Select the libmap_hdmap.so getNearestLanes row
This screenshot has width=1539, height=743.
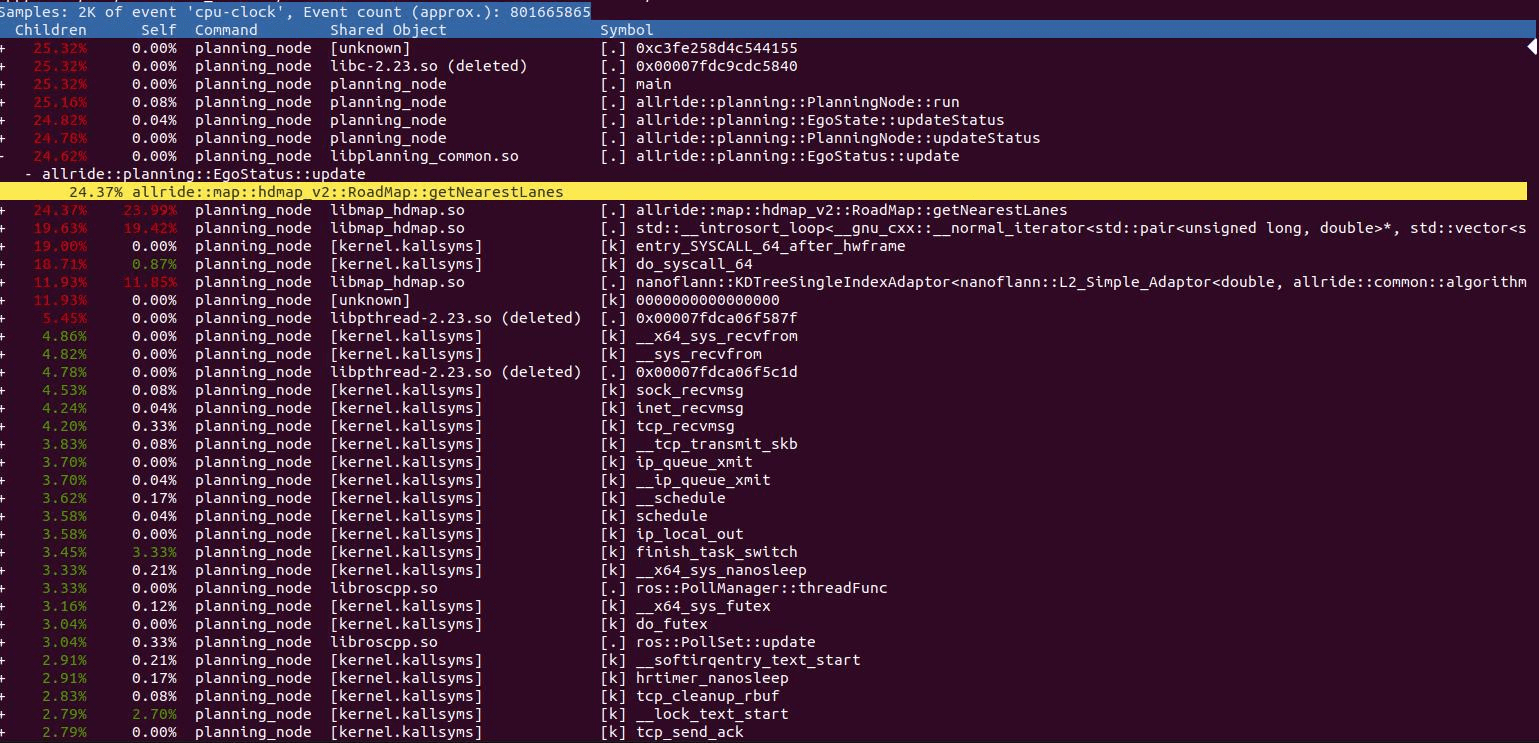coord(763,210)
